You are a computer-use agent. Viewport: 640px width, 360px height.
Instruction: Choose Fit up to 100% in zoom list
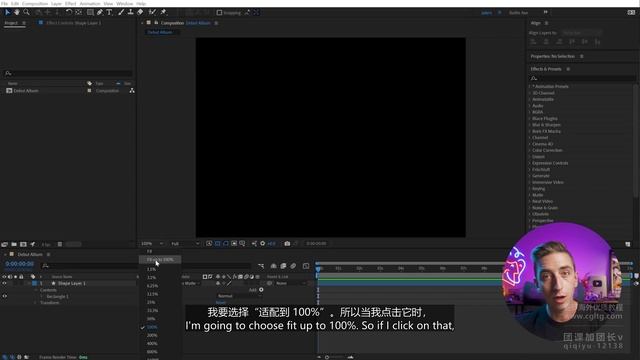(160, 260)
